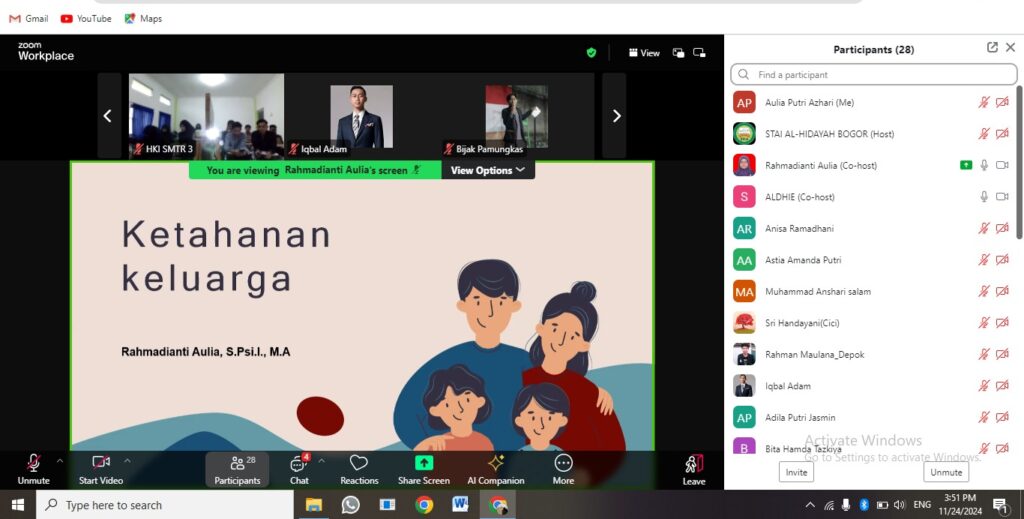The height and width of the screenshot is (519, 1024).
Task: Click the Share Screen icon
Action: point(423,464)
